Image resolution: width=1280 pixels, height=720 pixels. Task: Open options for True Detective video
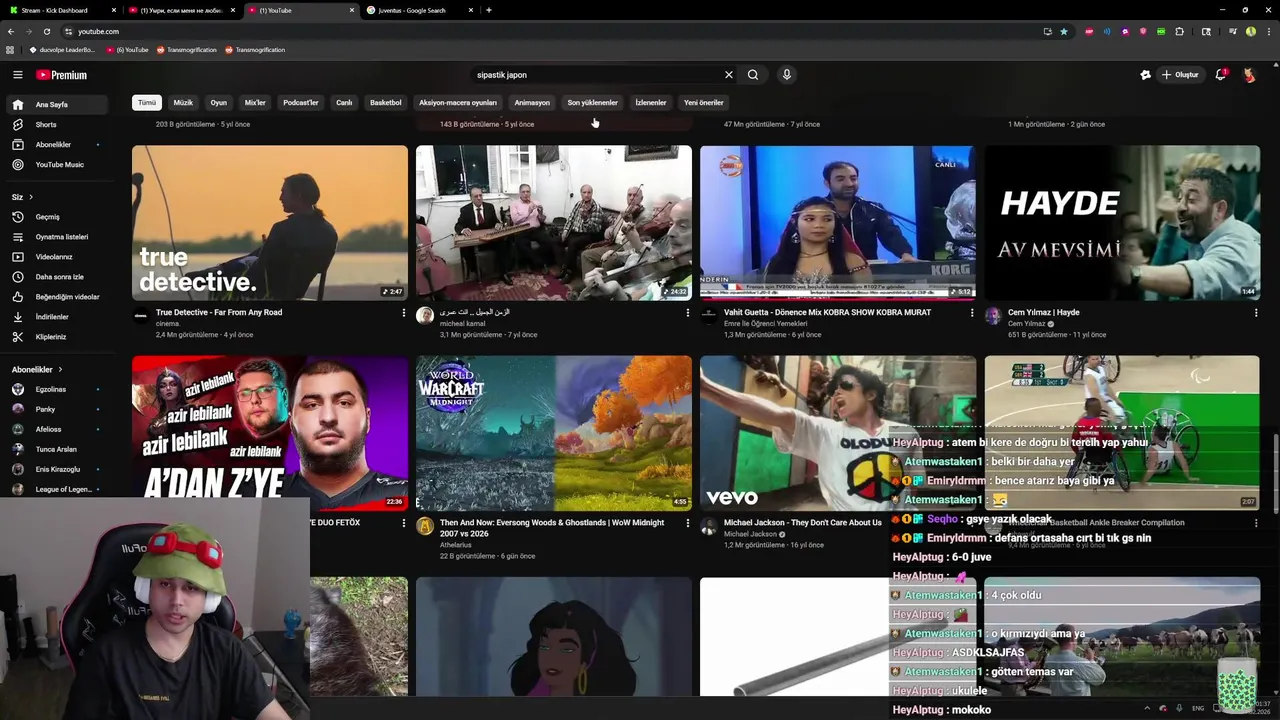pos(403,313)
